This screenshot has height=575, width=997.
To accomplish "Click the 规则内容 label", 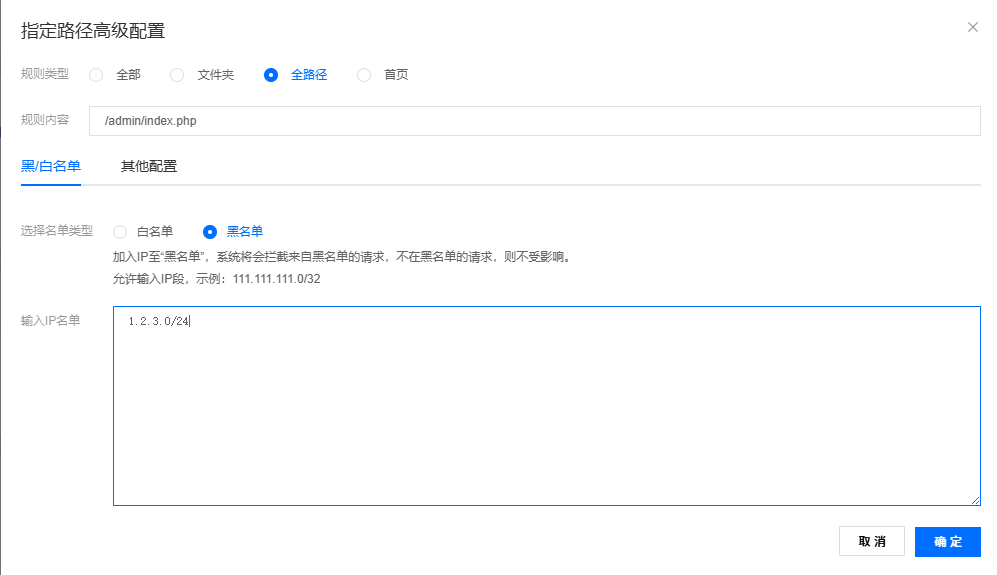I will 45,120.
